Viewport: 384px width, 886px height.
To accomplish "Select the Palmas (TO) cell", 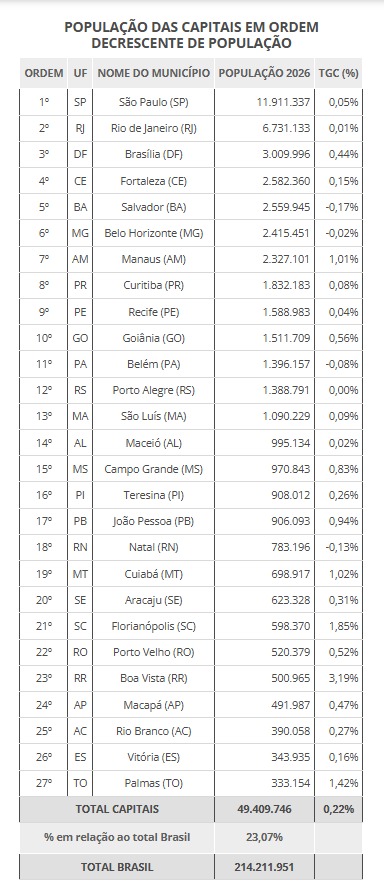I will click(x=154, y=783).
